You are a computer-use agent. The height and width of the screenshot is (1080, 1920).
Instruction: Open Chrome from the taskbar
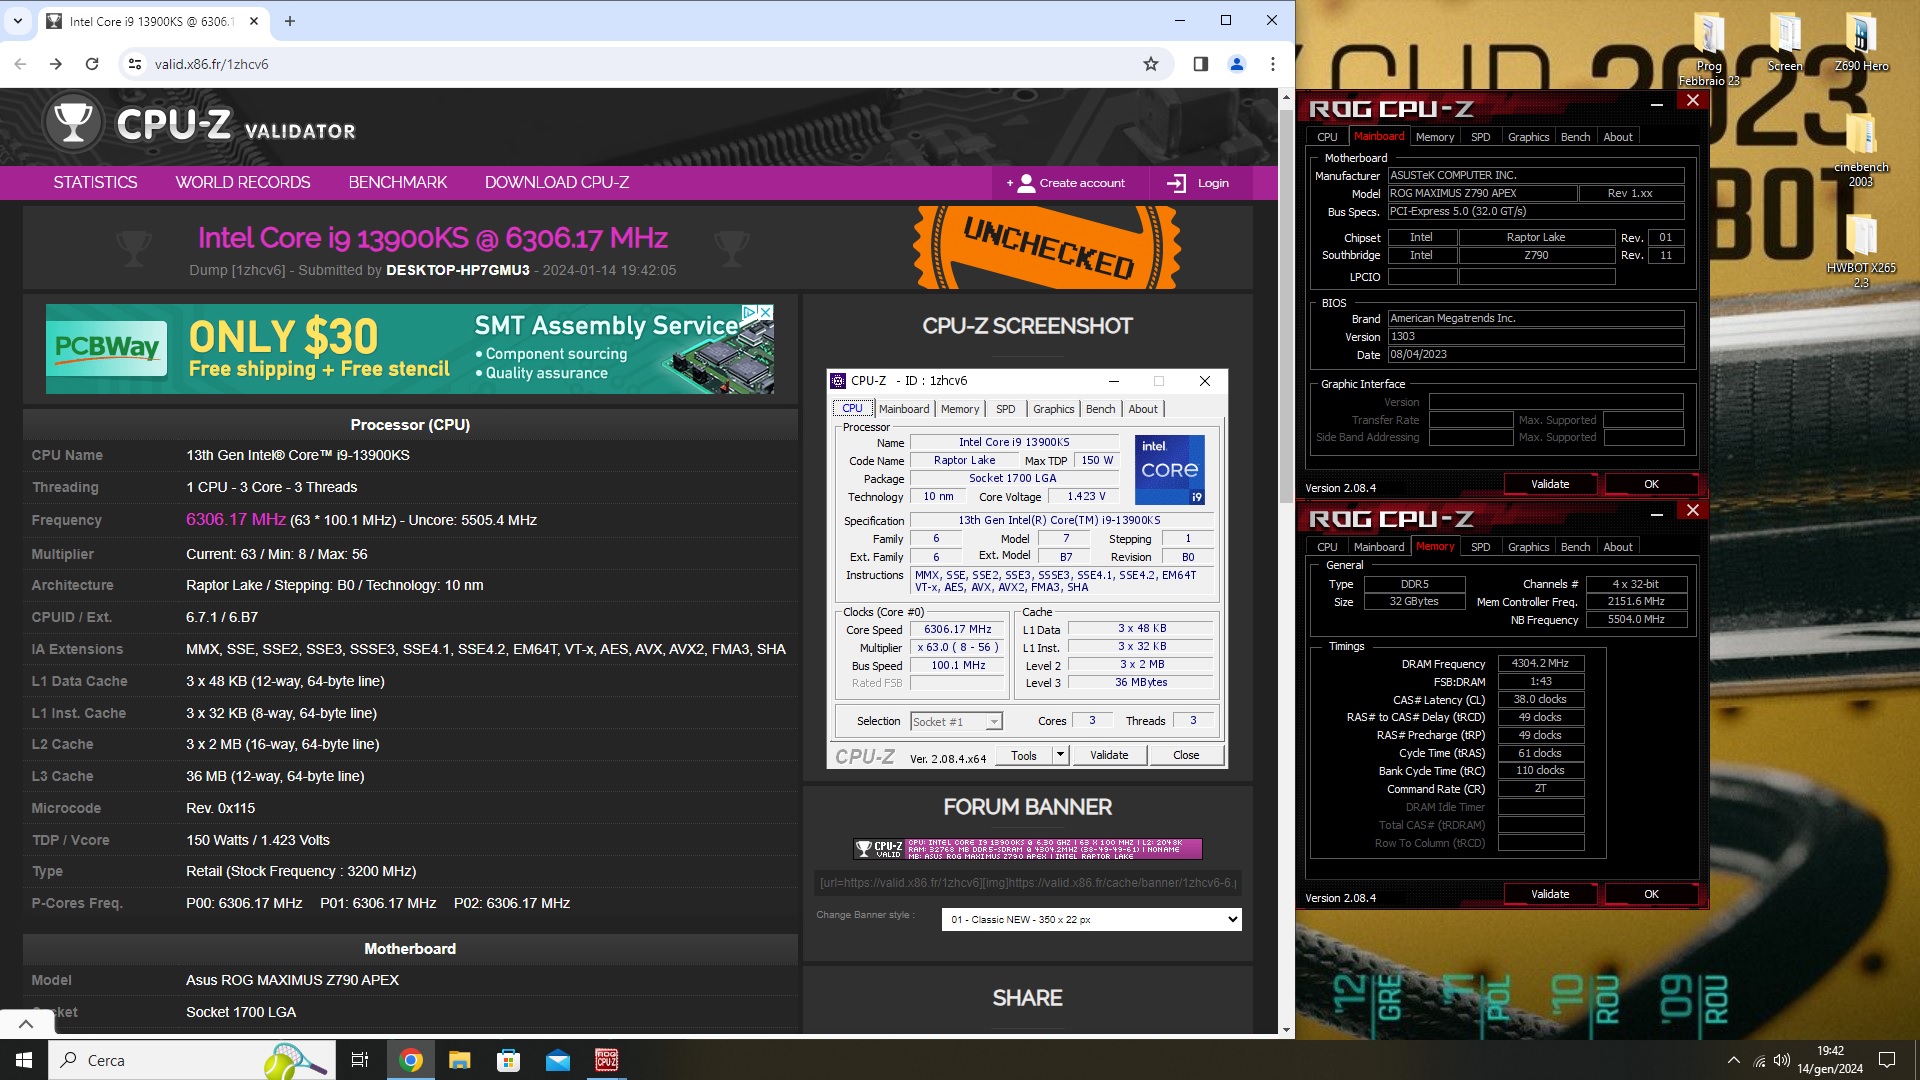410,1060
